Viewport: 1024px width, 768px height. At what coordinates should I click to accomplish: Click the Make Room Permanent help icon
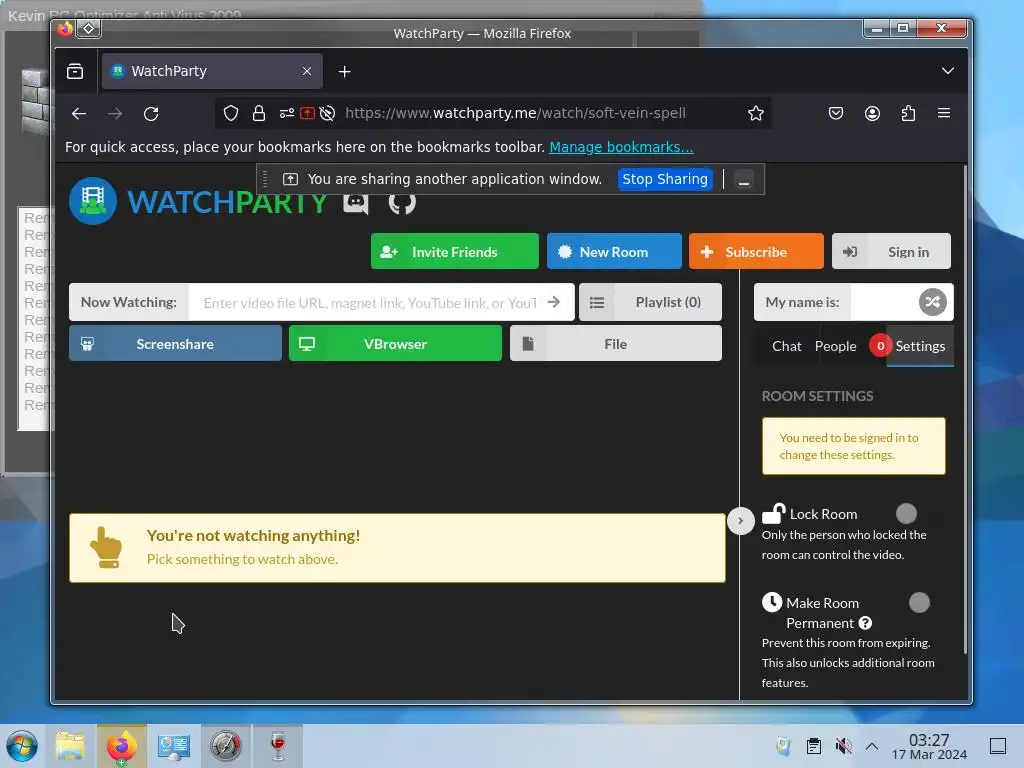click(x=865, y=623)
